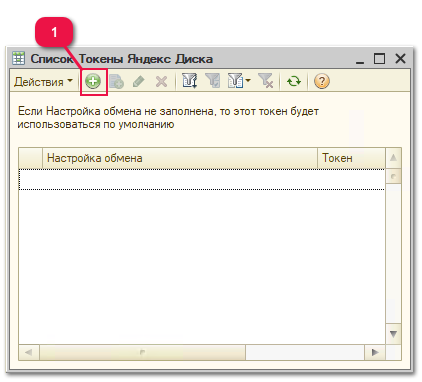
Task: Click the grey X delete record icon
Action: 161,81
